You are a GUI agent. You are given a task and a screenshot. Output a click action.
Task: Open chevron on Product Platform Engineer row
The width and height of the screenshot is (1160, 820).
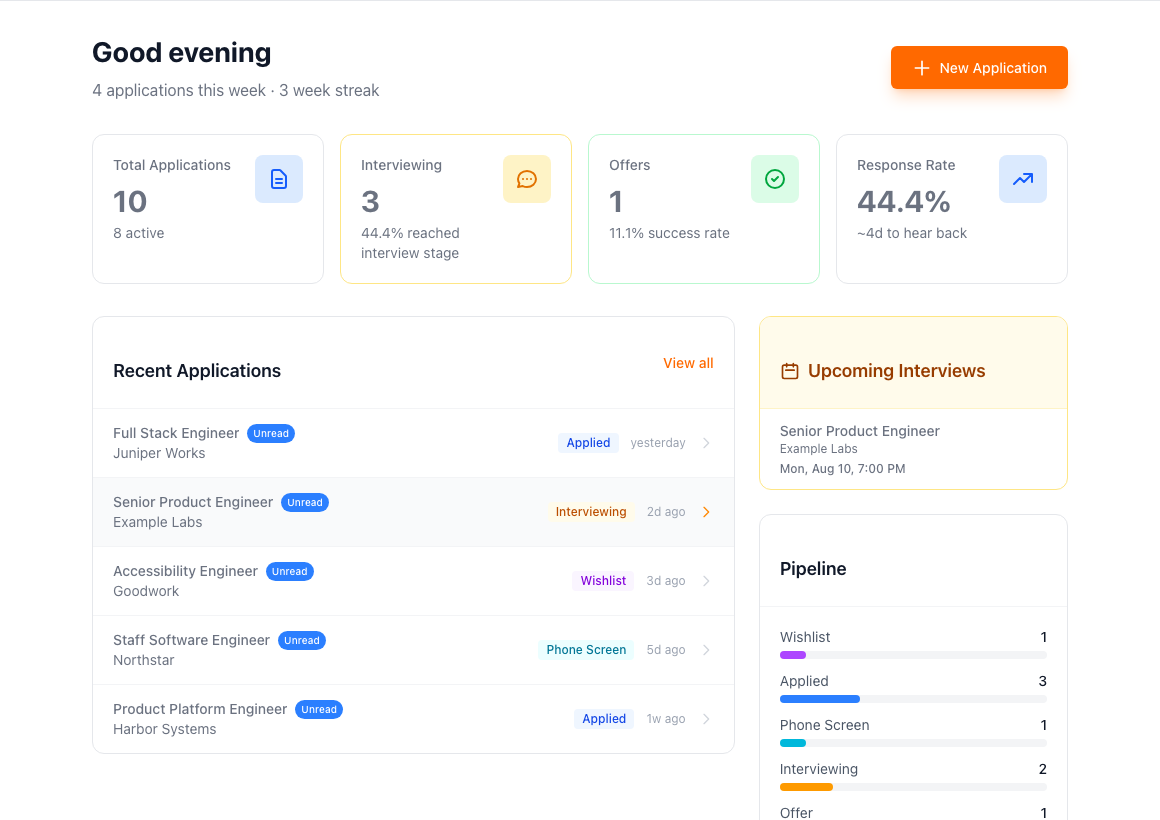tap(707, 719)
